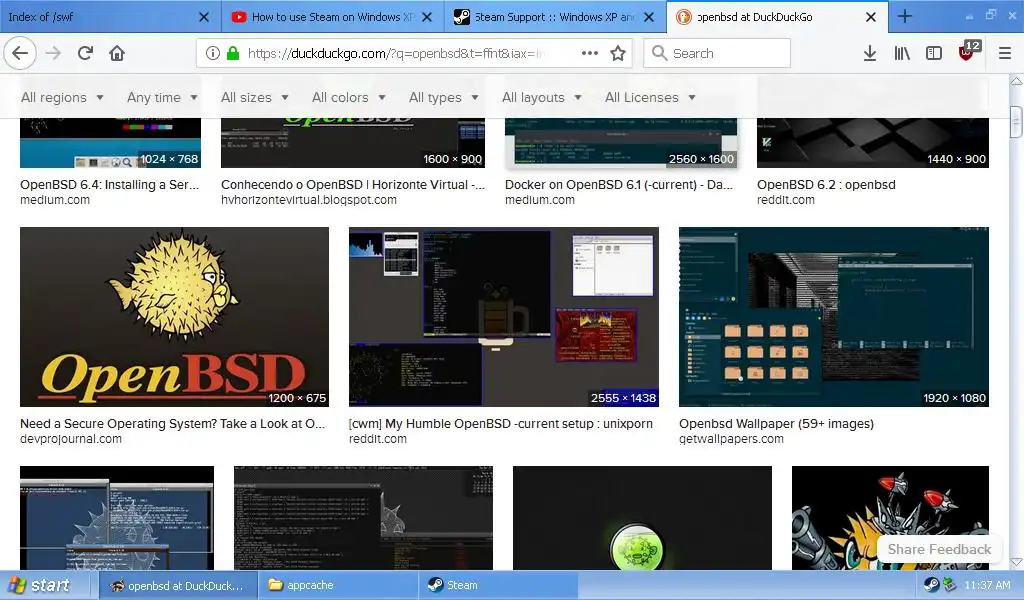1024x600 pixels.
Task: Reload the current page
Action: click(x=85, y=53)
